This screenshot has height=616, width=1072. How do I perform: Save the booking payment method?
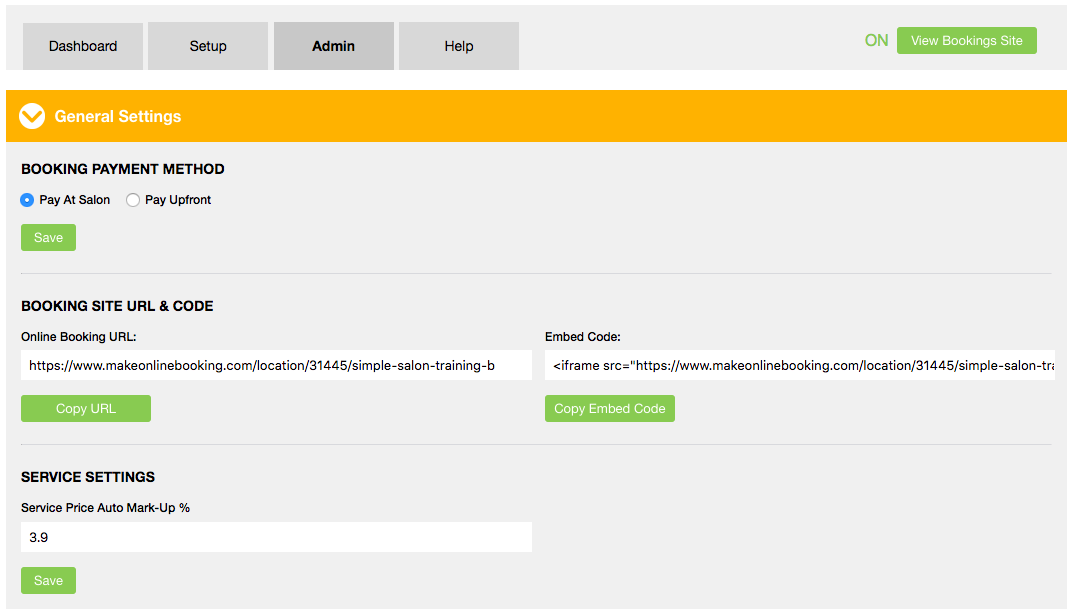(49, 237)
